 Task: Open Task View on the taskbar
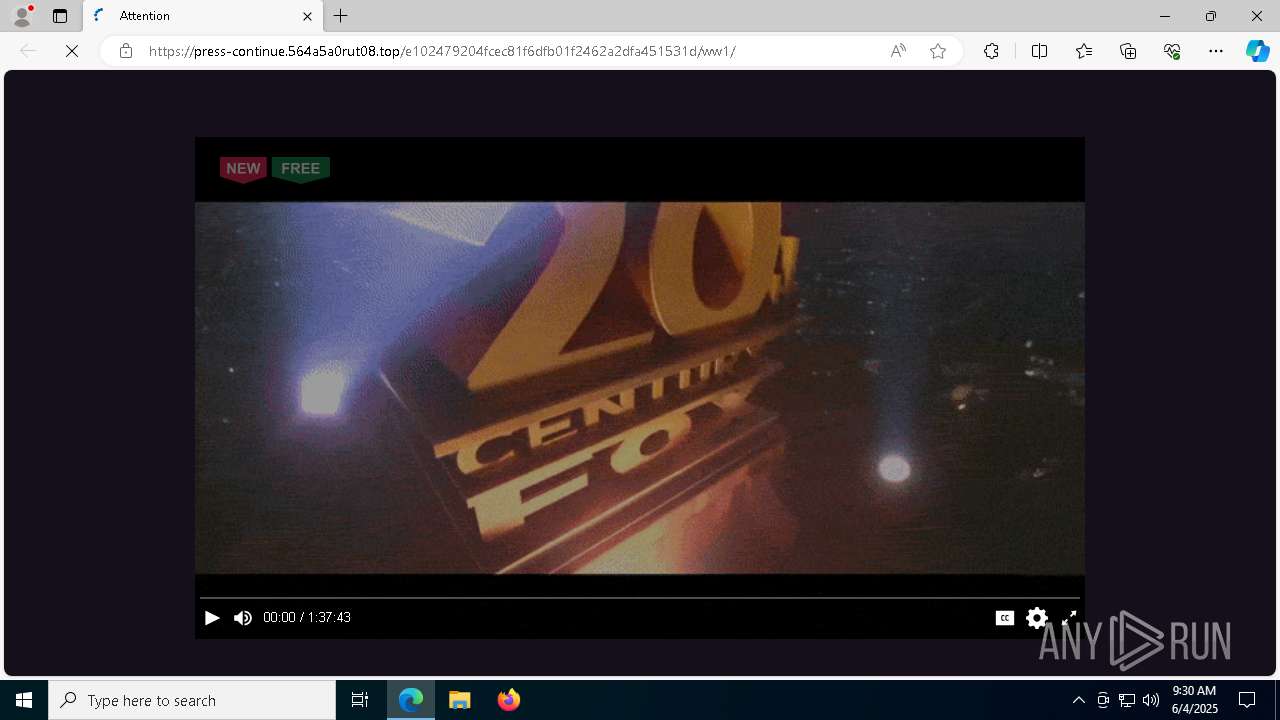[360, 700]
